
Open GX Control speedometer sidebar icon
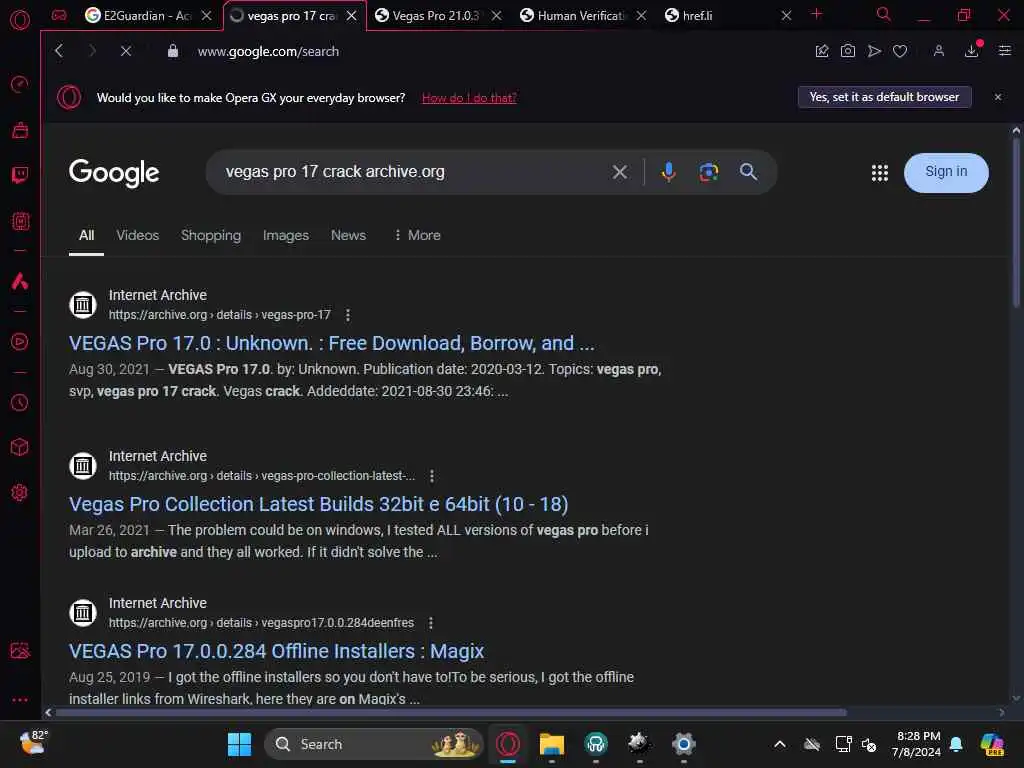click(x=20, y=84)
